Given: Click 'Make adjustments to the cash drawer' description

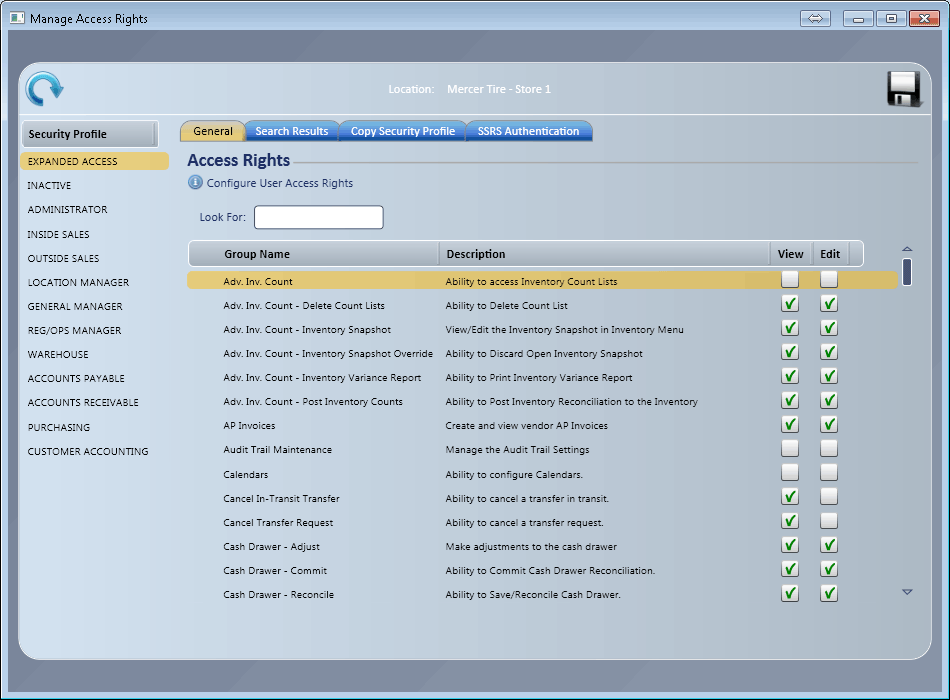Looking at the screenshot, I should tap(531, 547).
